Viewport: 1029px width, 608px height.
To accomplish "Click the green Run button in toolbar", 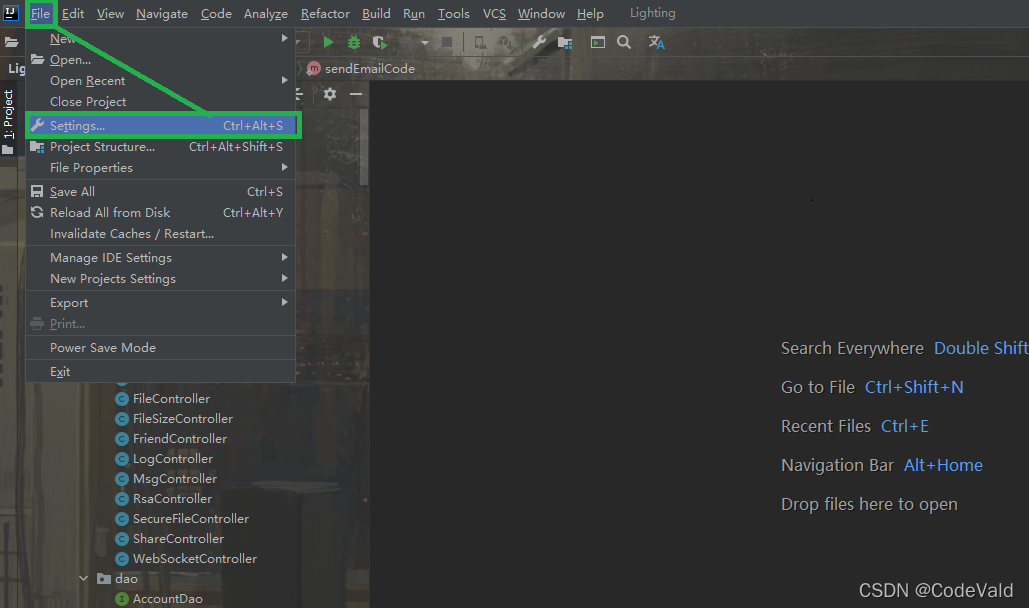I will 328,43.
